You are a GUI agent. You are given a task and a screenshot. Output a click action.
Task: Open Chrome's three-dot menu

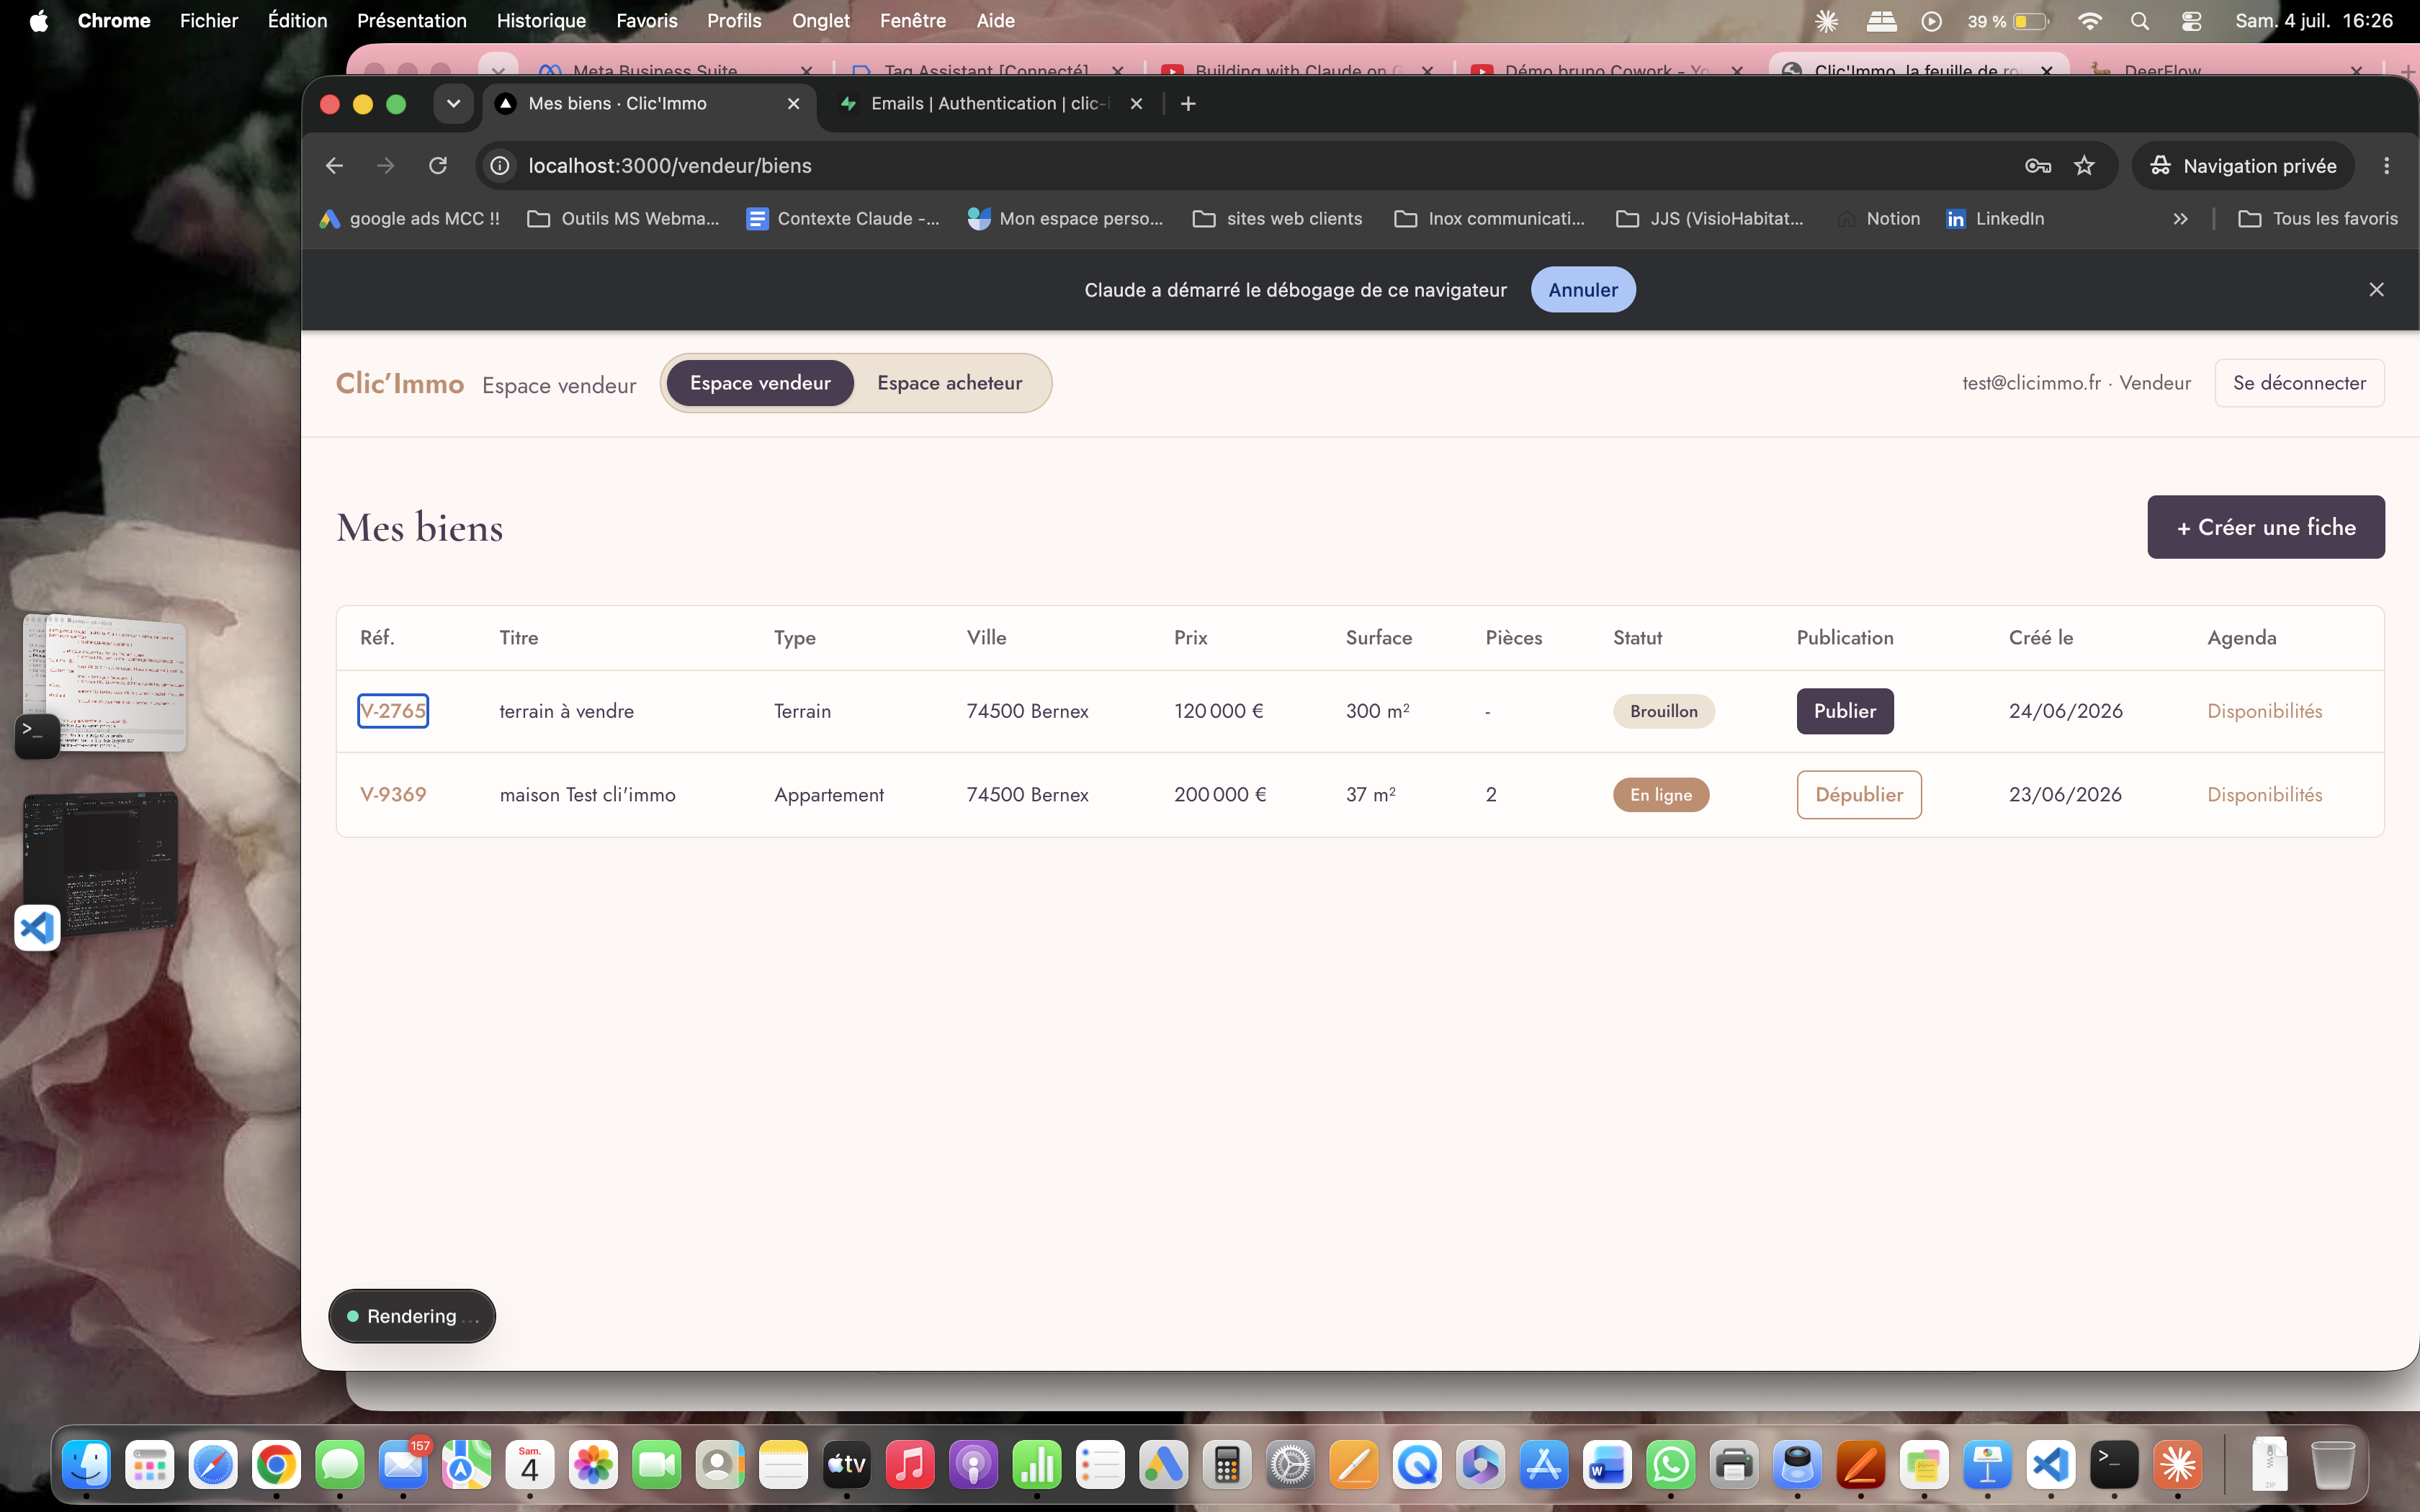2387,165
